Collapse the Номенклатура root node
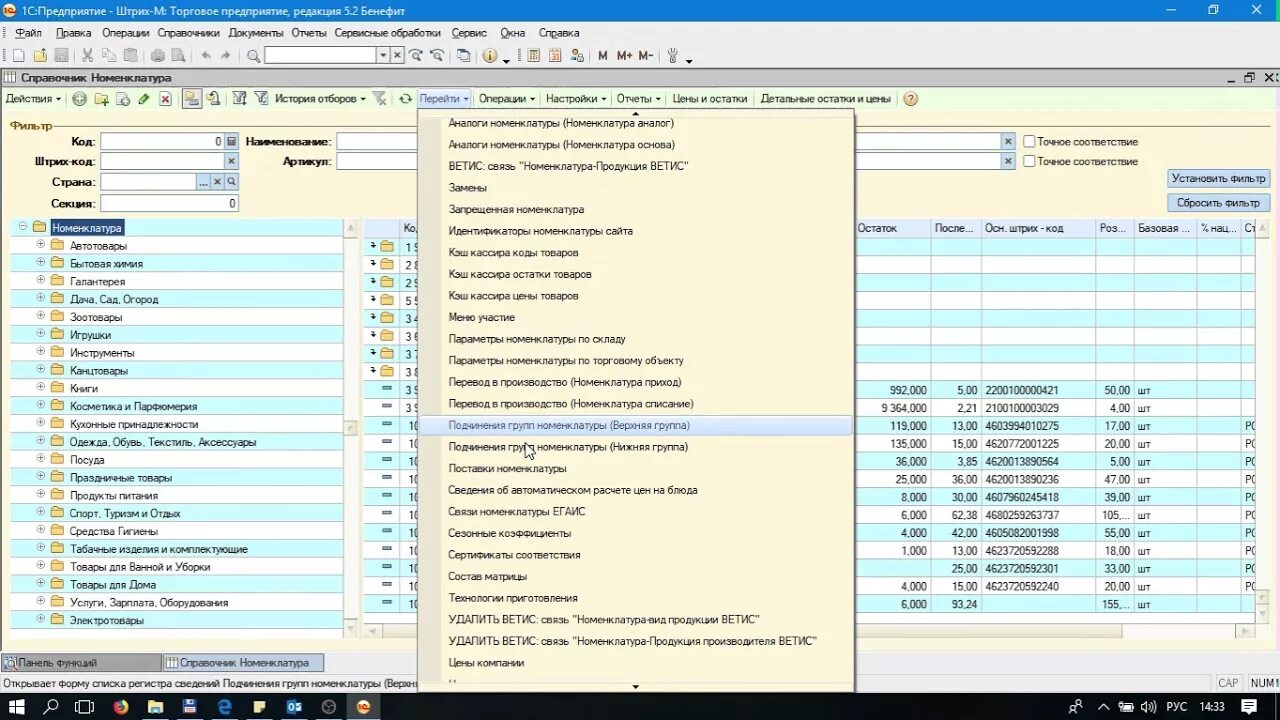Image resolution: width=1280 pixels, height=720 pixels. coord(23,227)
